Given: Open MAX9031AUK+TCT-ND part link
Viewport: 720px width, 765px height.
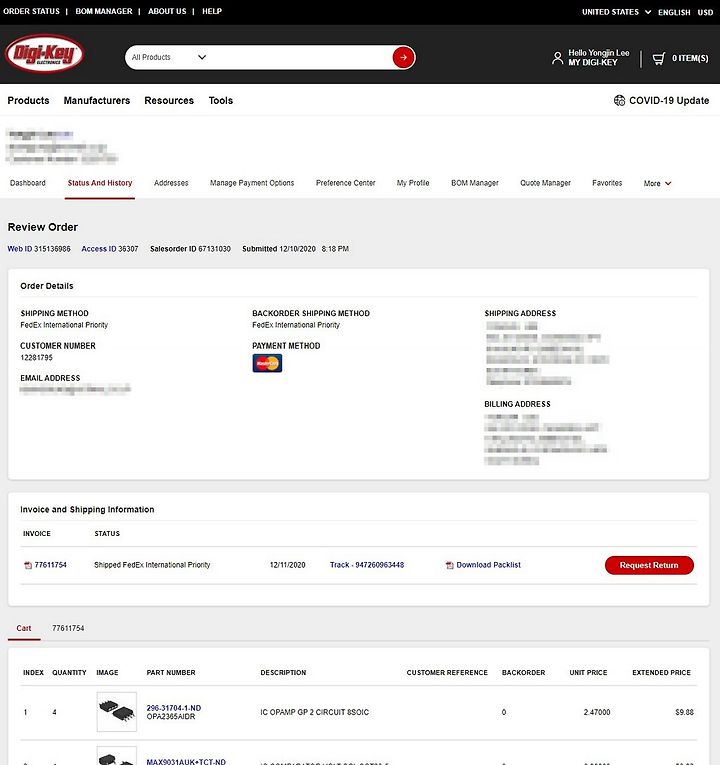Looking at the screenshot, I should coord(186,762).
